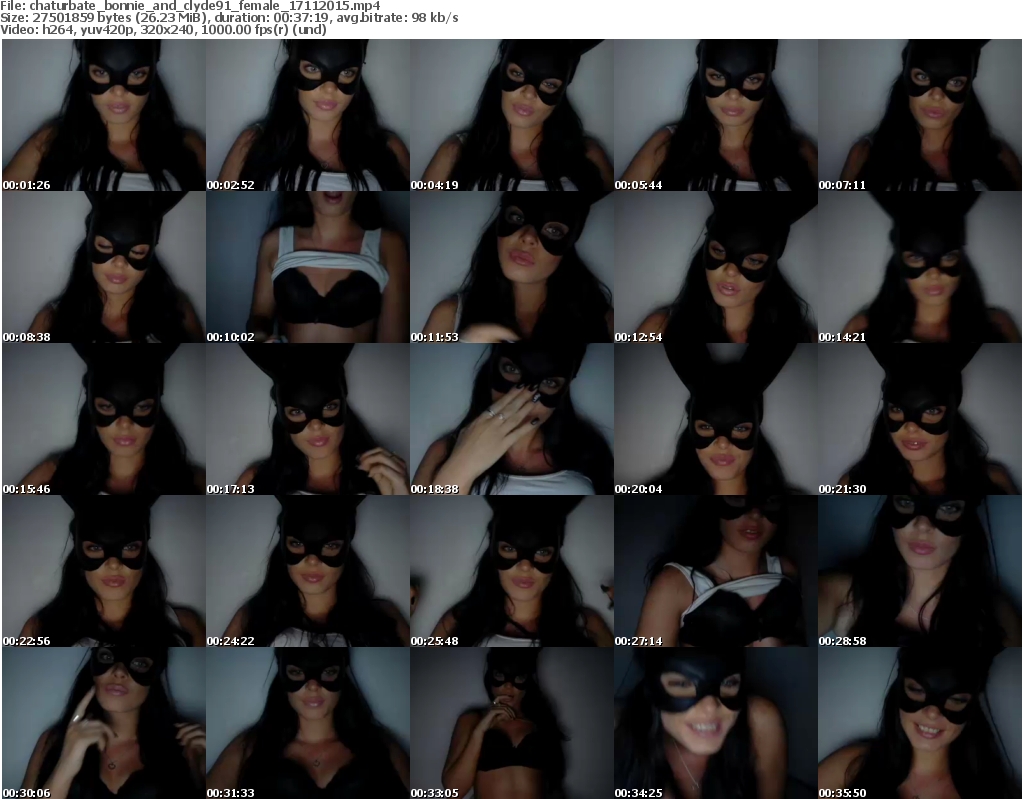Image resolution: width=1024 pixels, height=799 pixels.
Task: Open the 00:20:04 thumbnail
Action: (716, 419)
